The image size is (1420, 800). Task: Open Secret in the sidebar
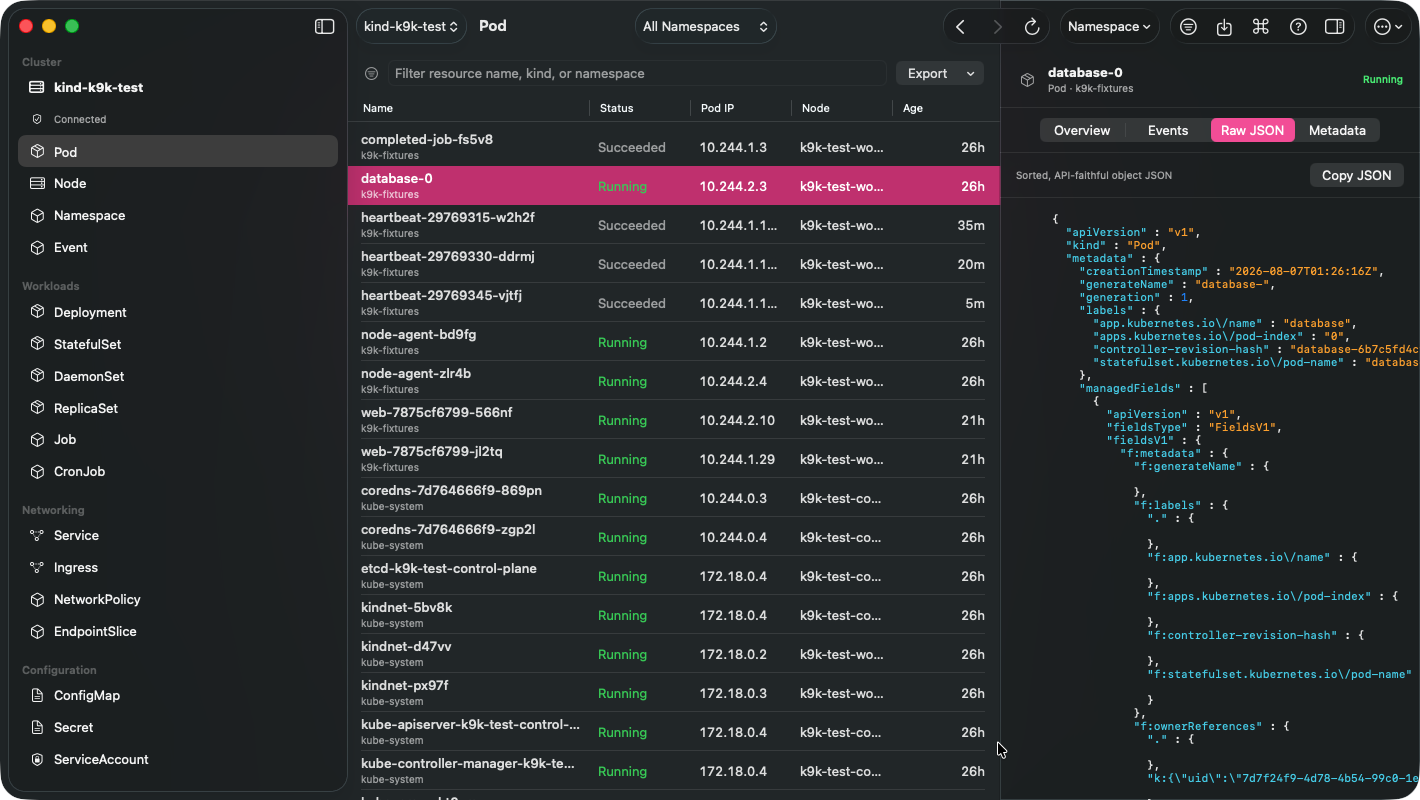pyautogui.click(x=178, y=728)
